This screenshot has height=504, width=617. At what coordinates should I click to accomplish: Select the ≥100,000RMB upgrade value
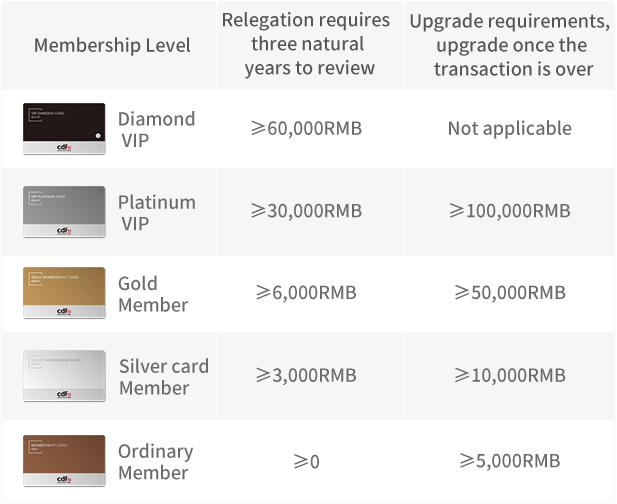tap(509, 212)
